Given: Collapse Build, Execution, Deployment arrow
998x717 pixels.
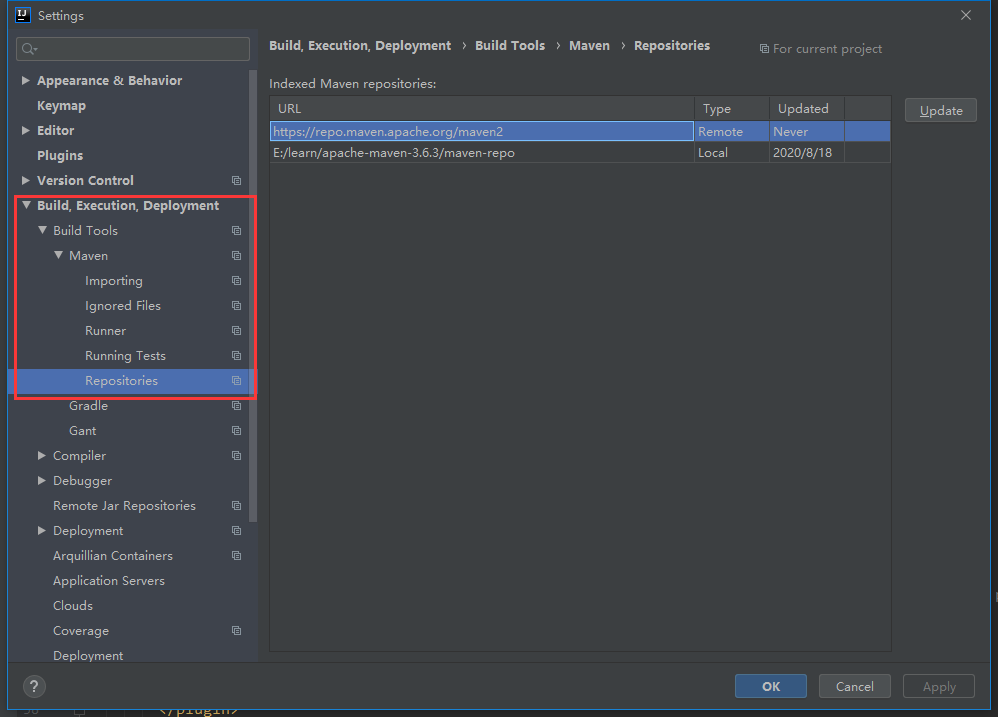Looking at the screenshot, I should pyautogui.click(x=26, y=205).
